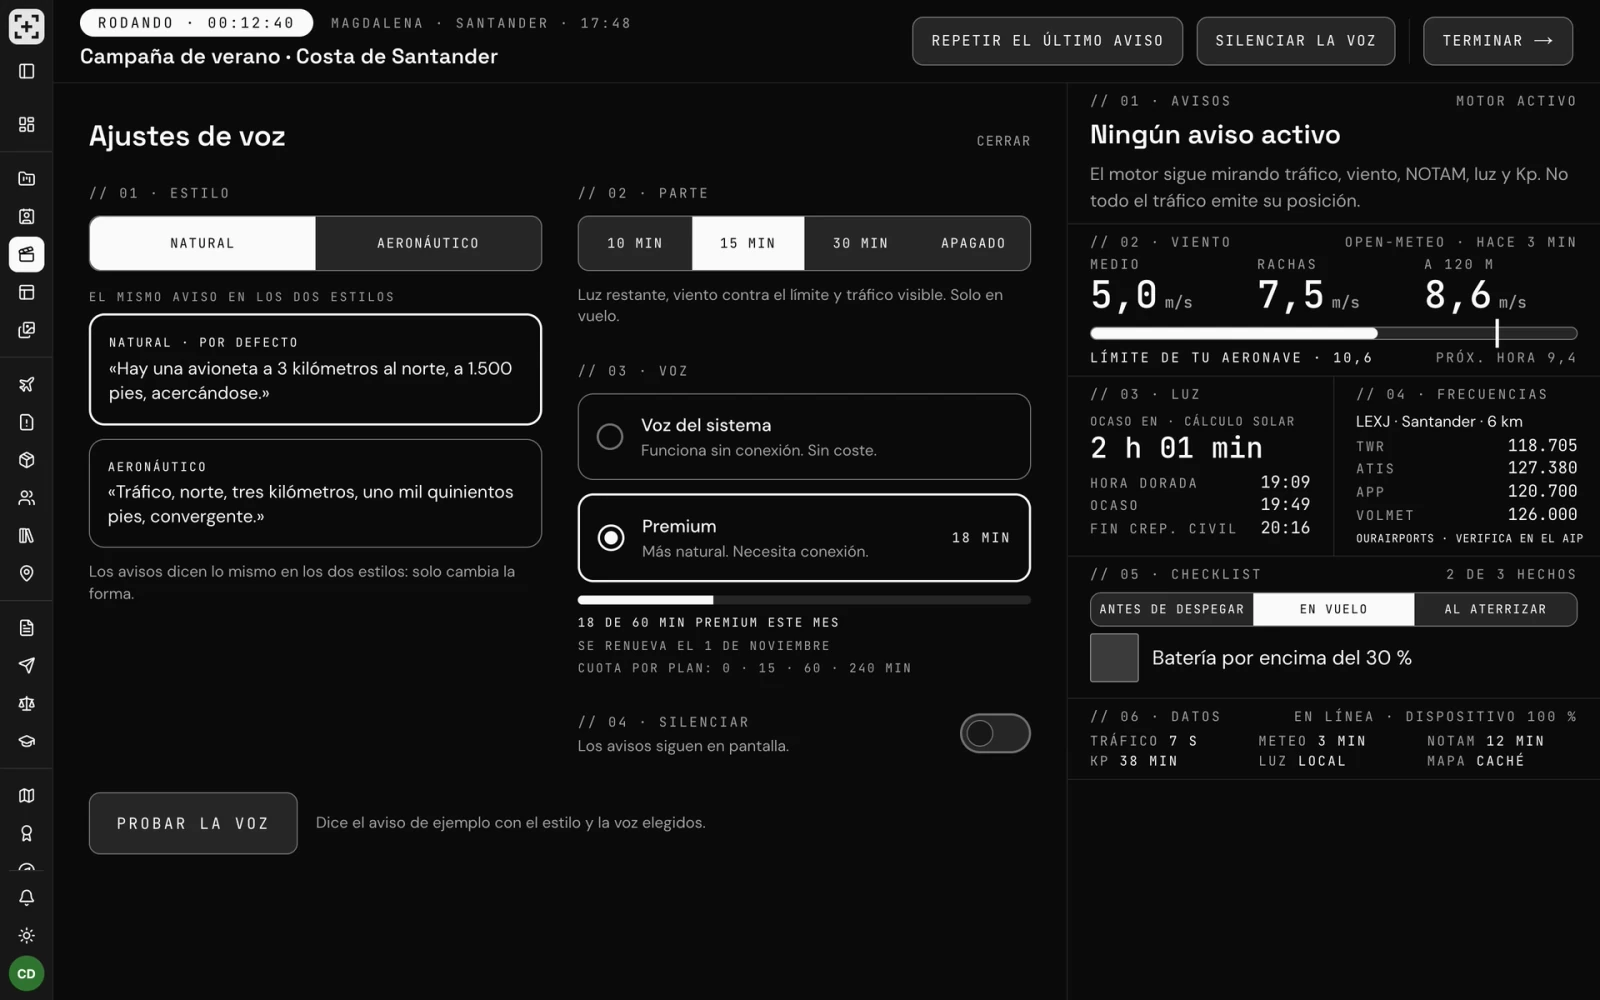Viewport: 1600px width, 1000px height.
Task: Open the notifications bell icon
Action: [x=27, y=898]
